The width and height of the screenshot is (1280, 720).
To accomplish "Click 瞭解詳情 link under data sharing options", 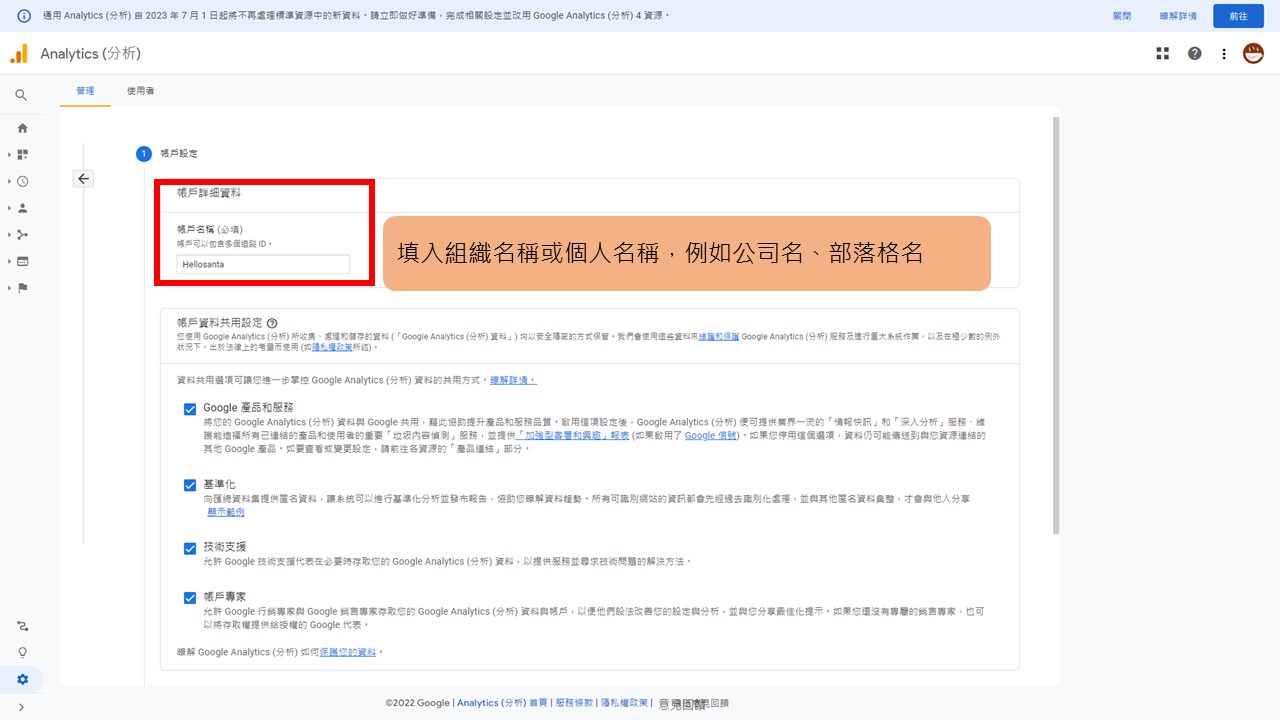I will click(513, 381).
